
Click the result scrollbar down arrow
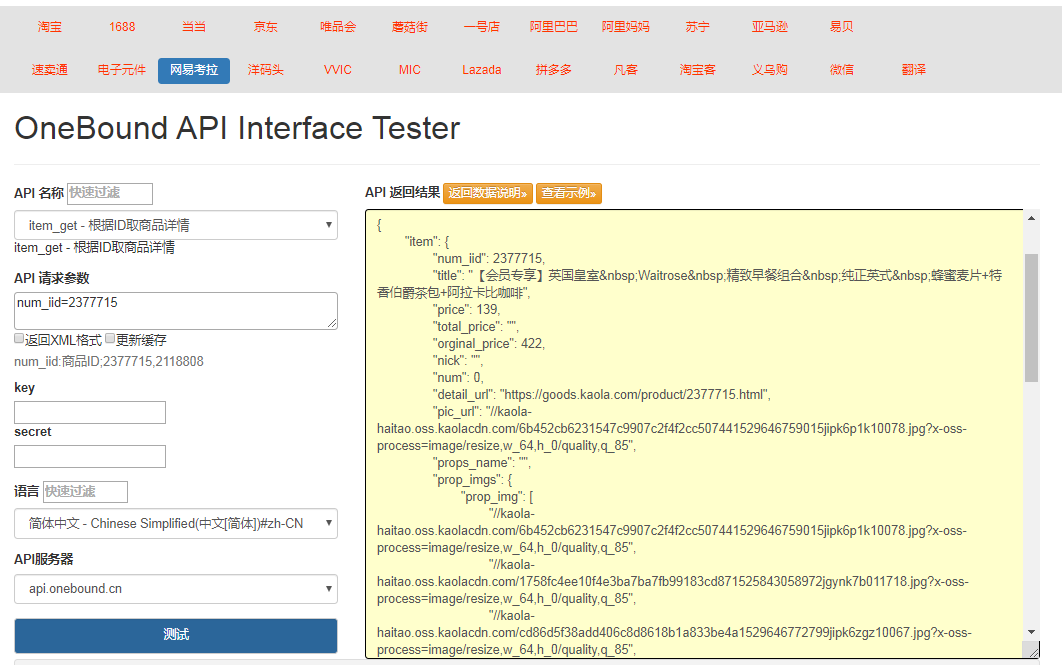(x=1031, y=632)
